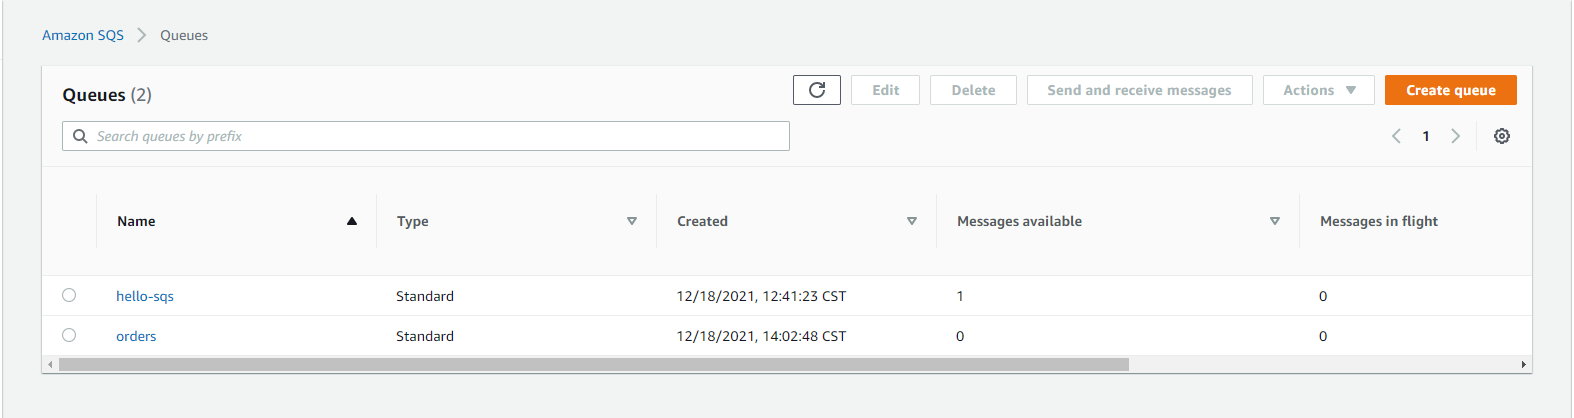The height and width of the screenshot is (418, 1574).
Task: Click Send and receive messages
Action: point(1139,90)
